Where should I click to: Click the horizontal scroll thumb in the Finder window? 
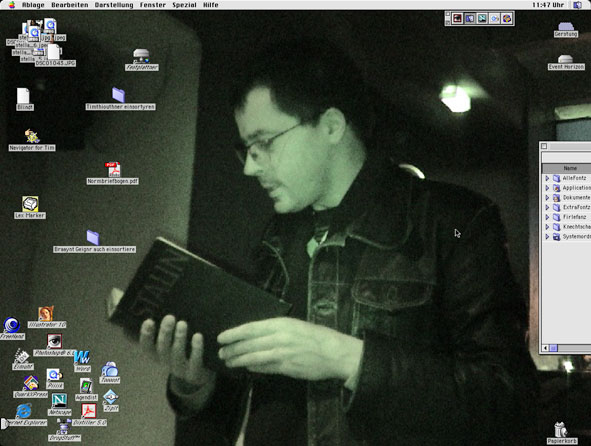(x=553, y=348)
